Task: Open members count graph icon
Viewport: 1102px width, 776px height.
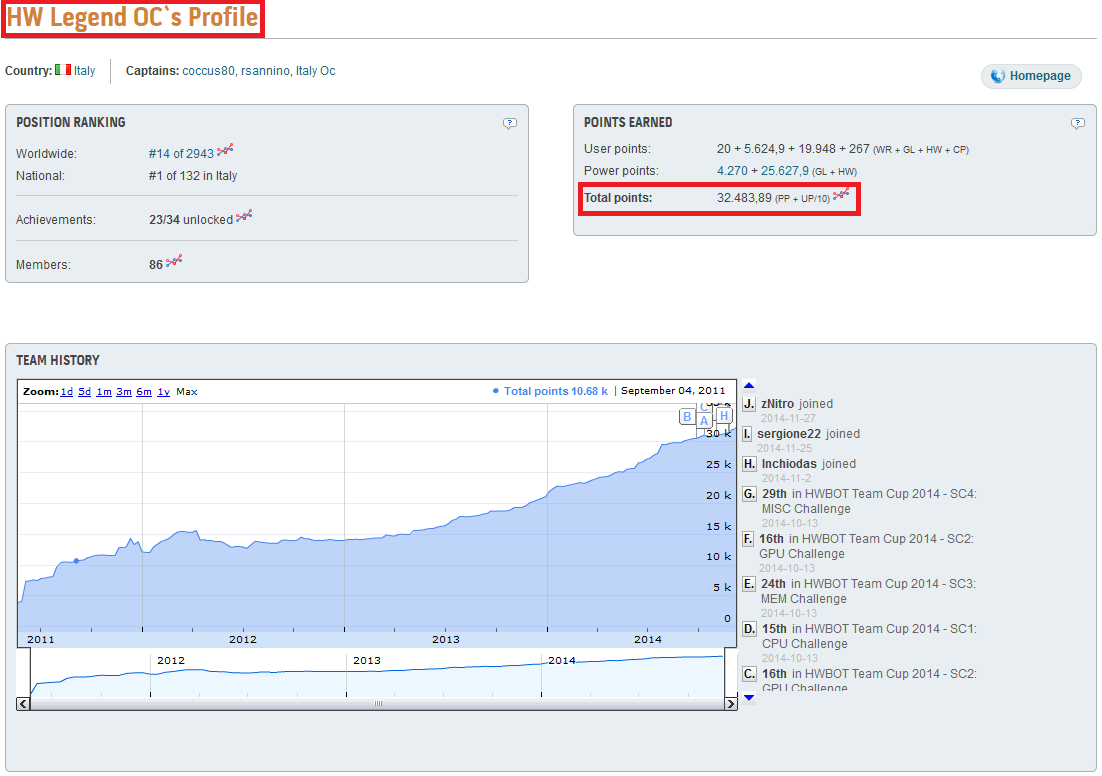Action: point(174,261)
